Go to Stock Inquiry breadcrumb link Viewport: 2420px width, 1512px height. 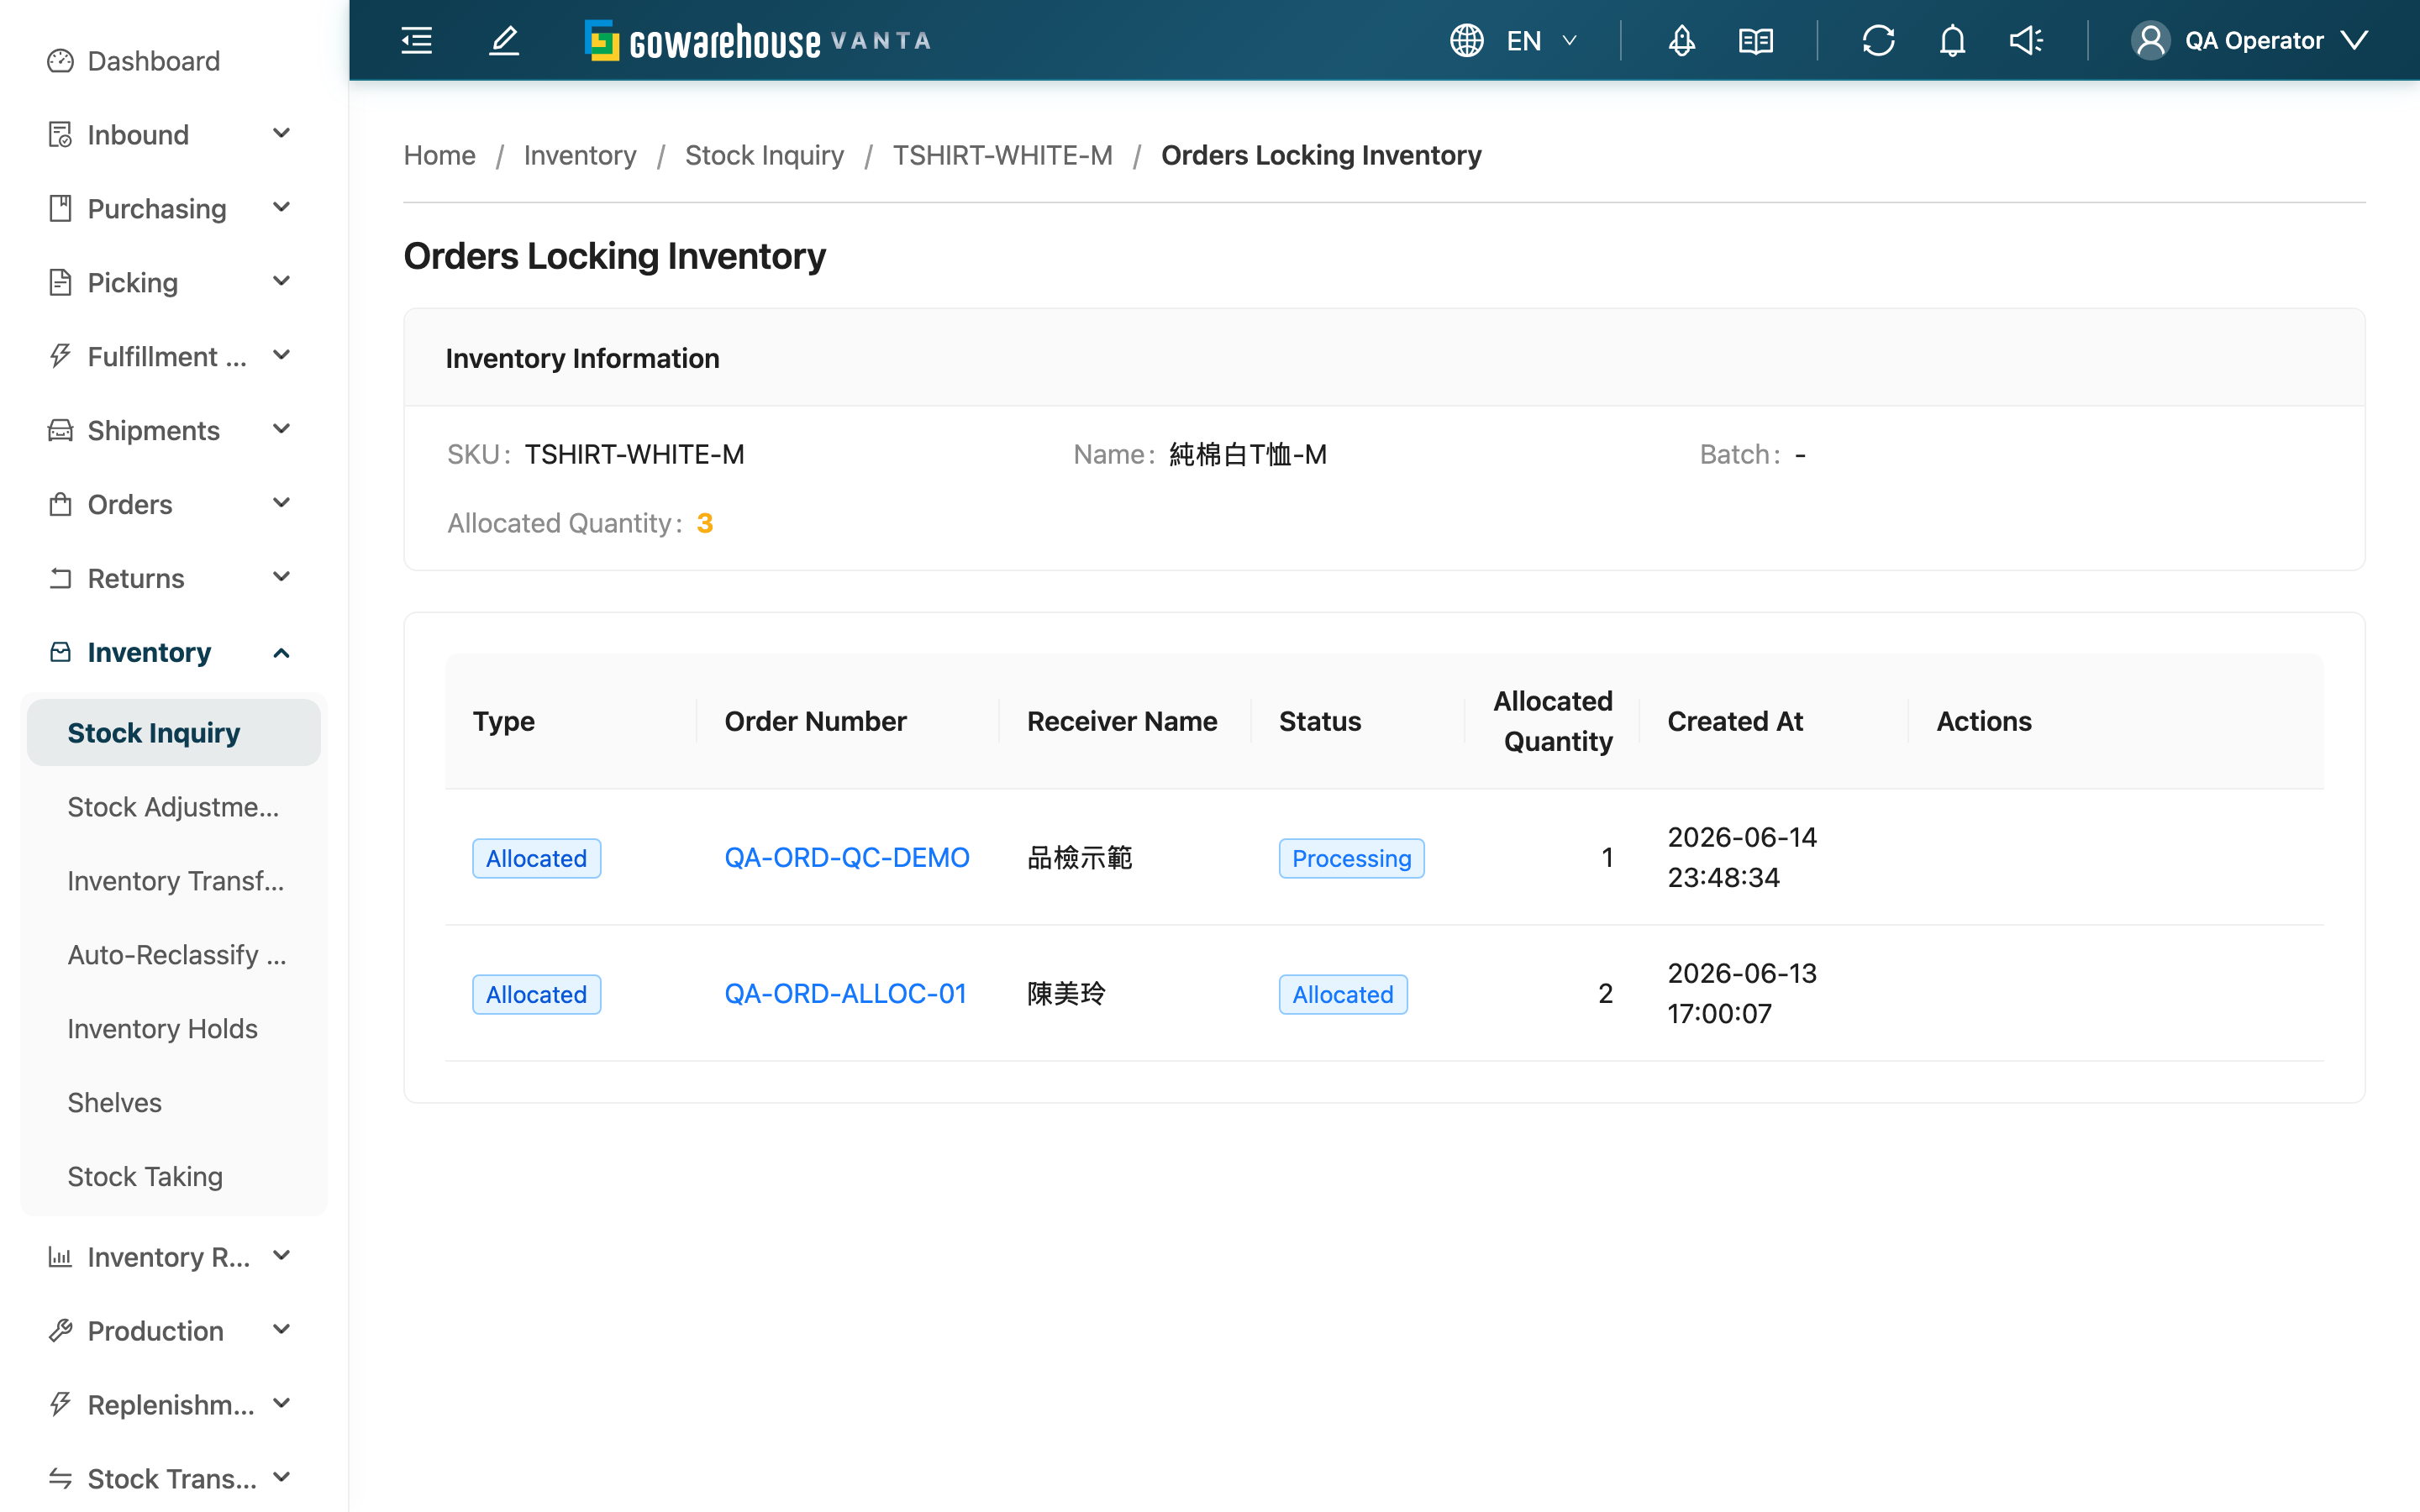tap(764, 155)
